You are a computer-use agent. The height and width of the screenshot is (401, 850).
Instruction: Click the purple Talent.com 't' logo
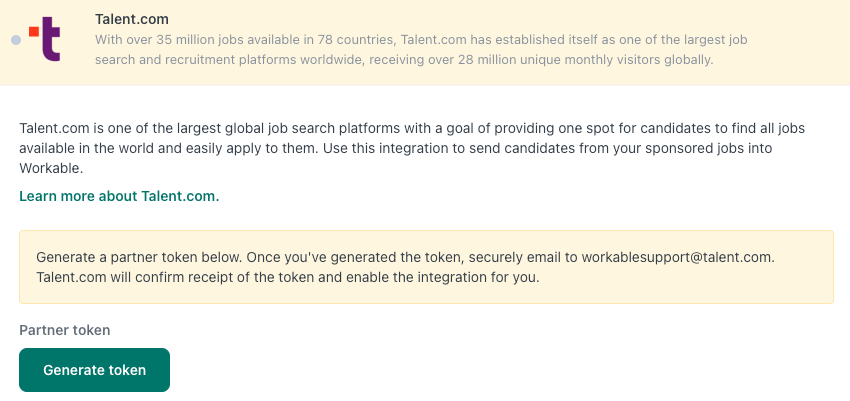coord(50,38)
